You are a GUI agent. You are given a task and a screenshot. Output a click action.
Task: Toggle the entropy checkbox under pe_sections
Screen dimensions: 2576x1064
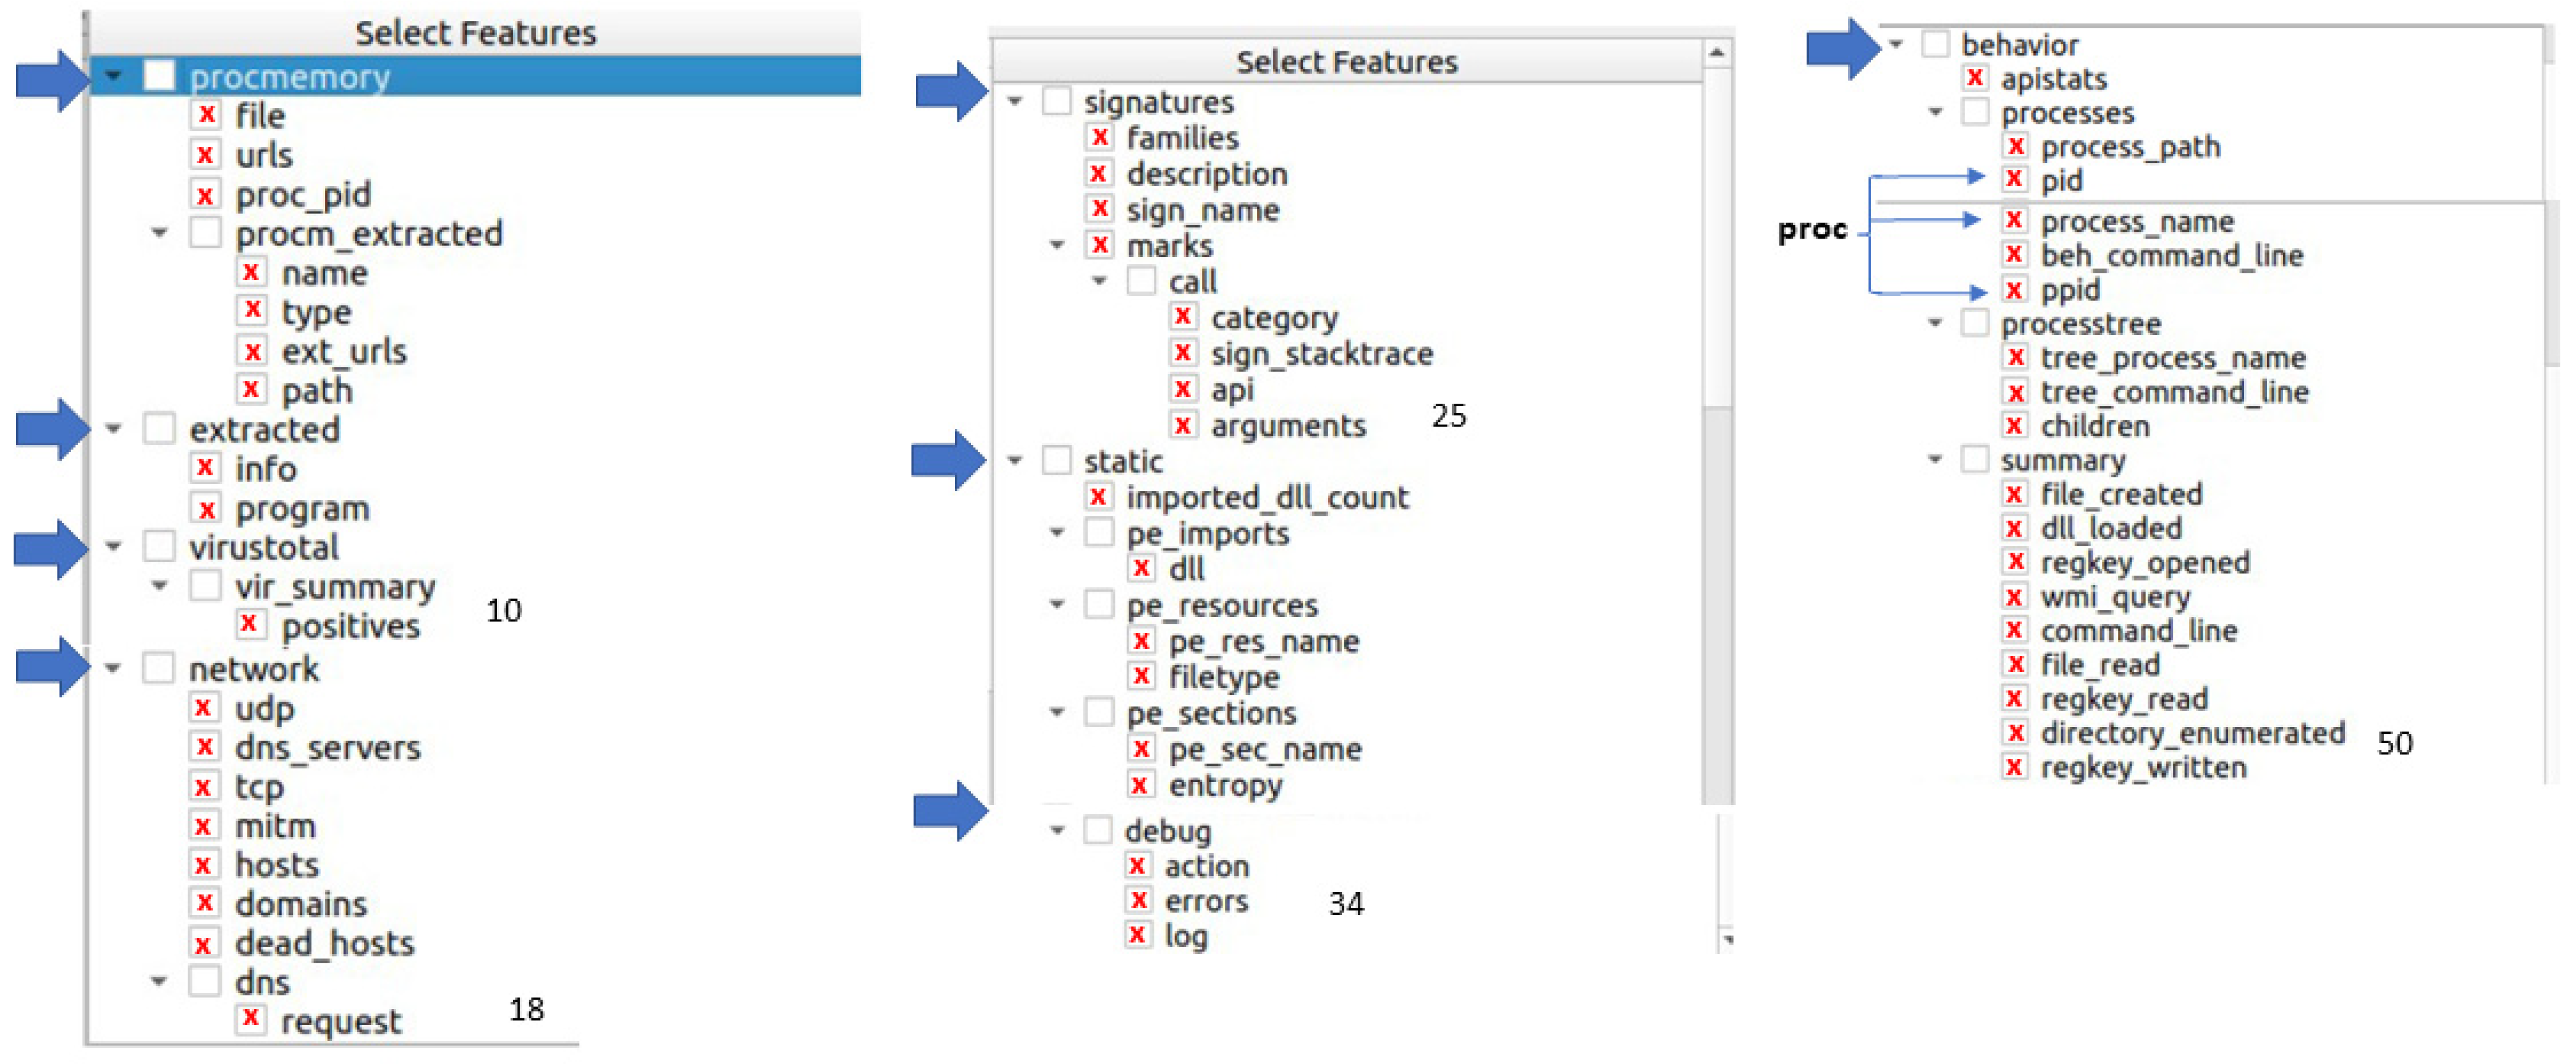pyautogui.click(x=1140, y=785)
